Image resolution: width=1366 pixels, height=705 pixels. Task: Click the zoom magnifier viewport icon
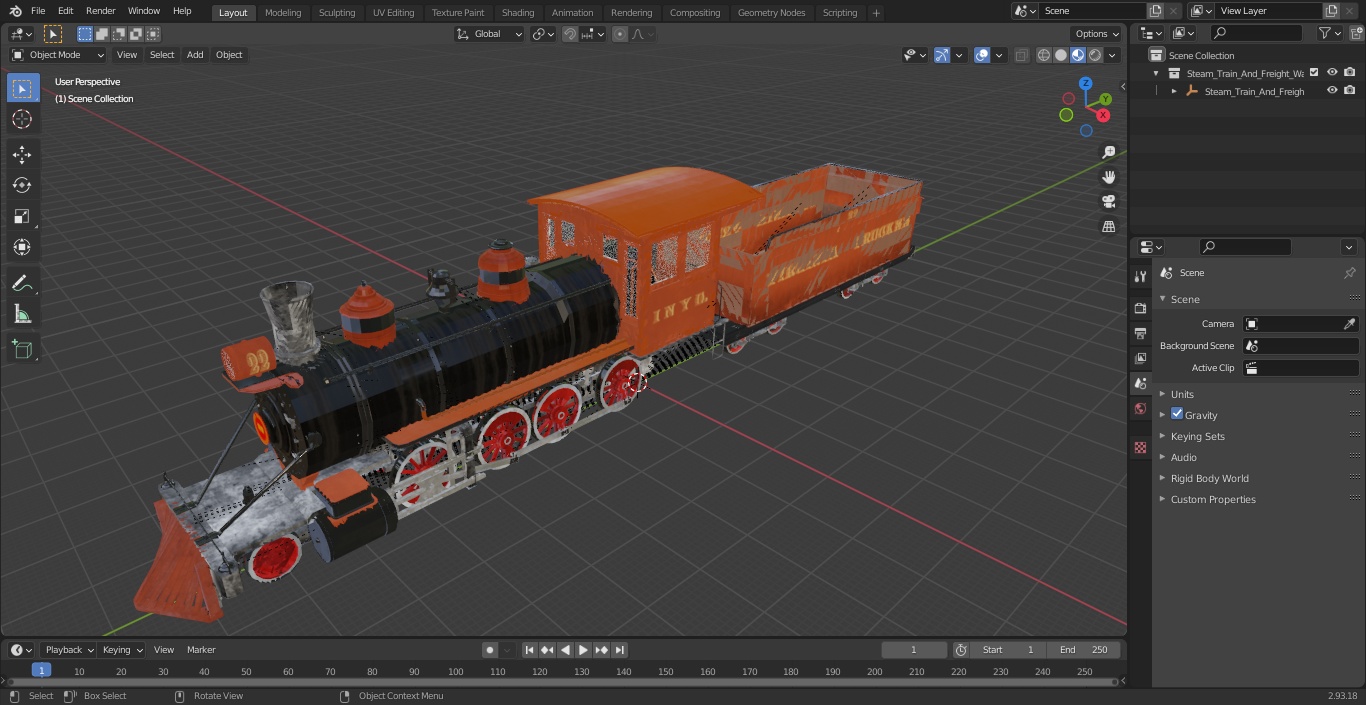click(1108, 152)
